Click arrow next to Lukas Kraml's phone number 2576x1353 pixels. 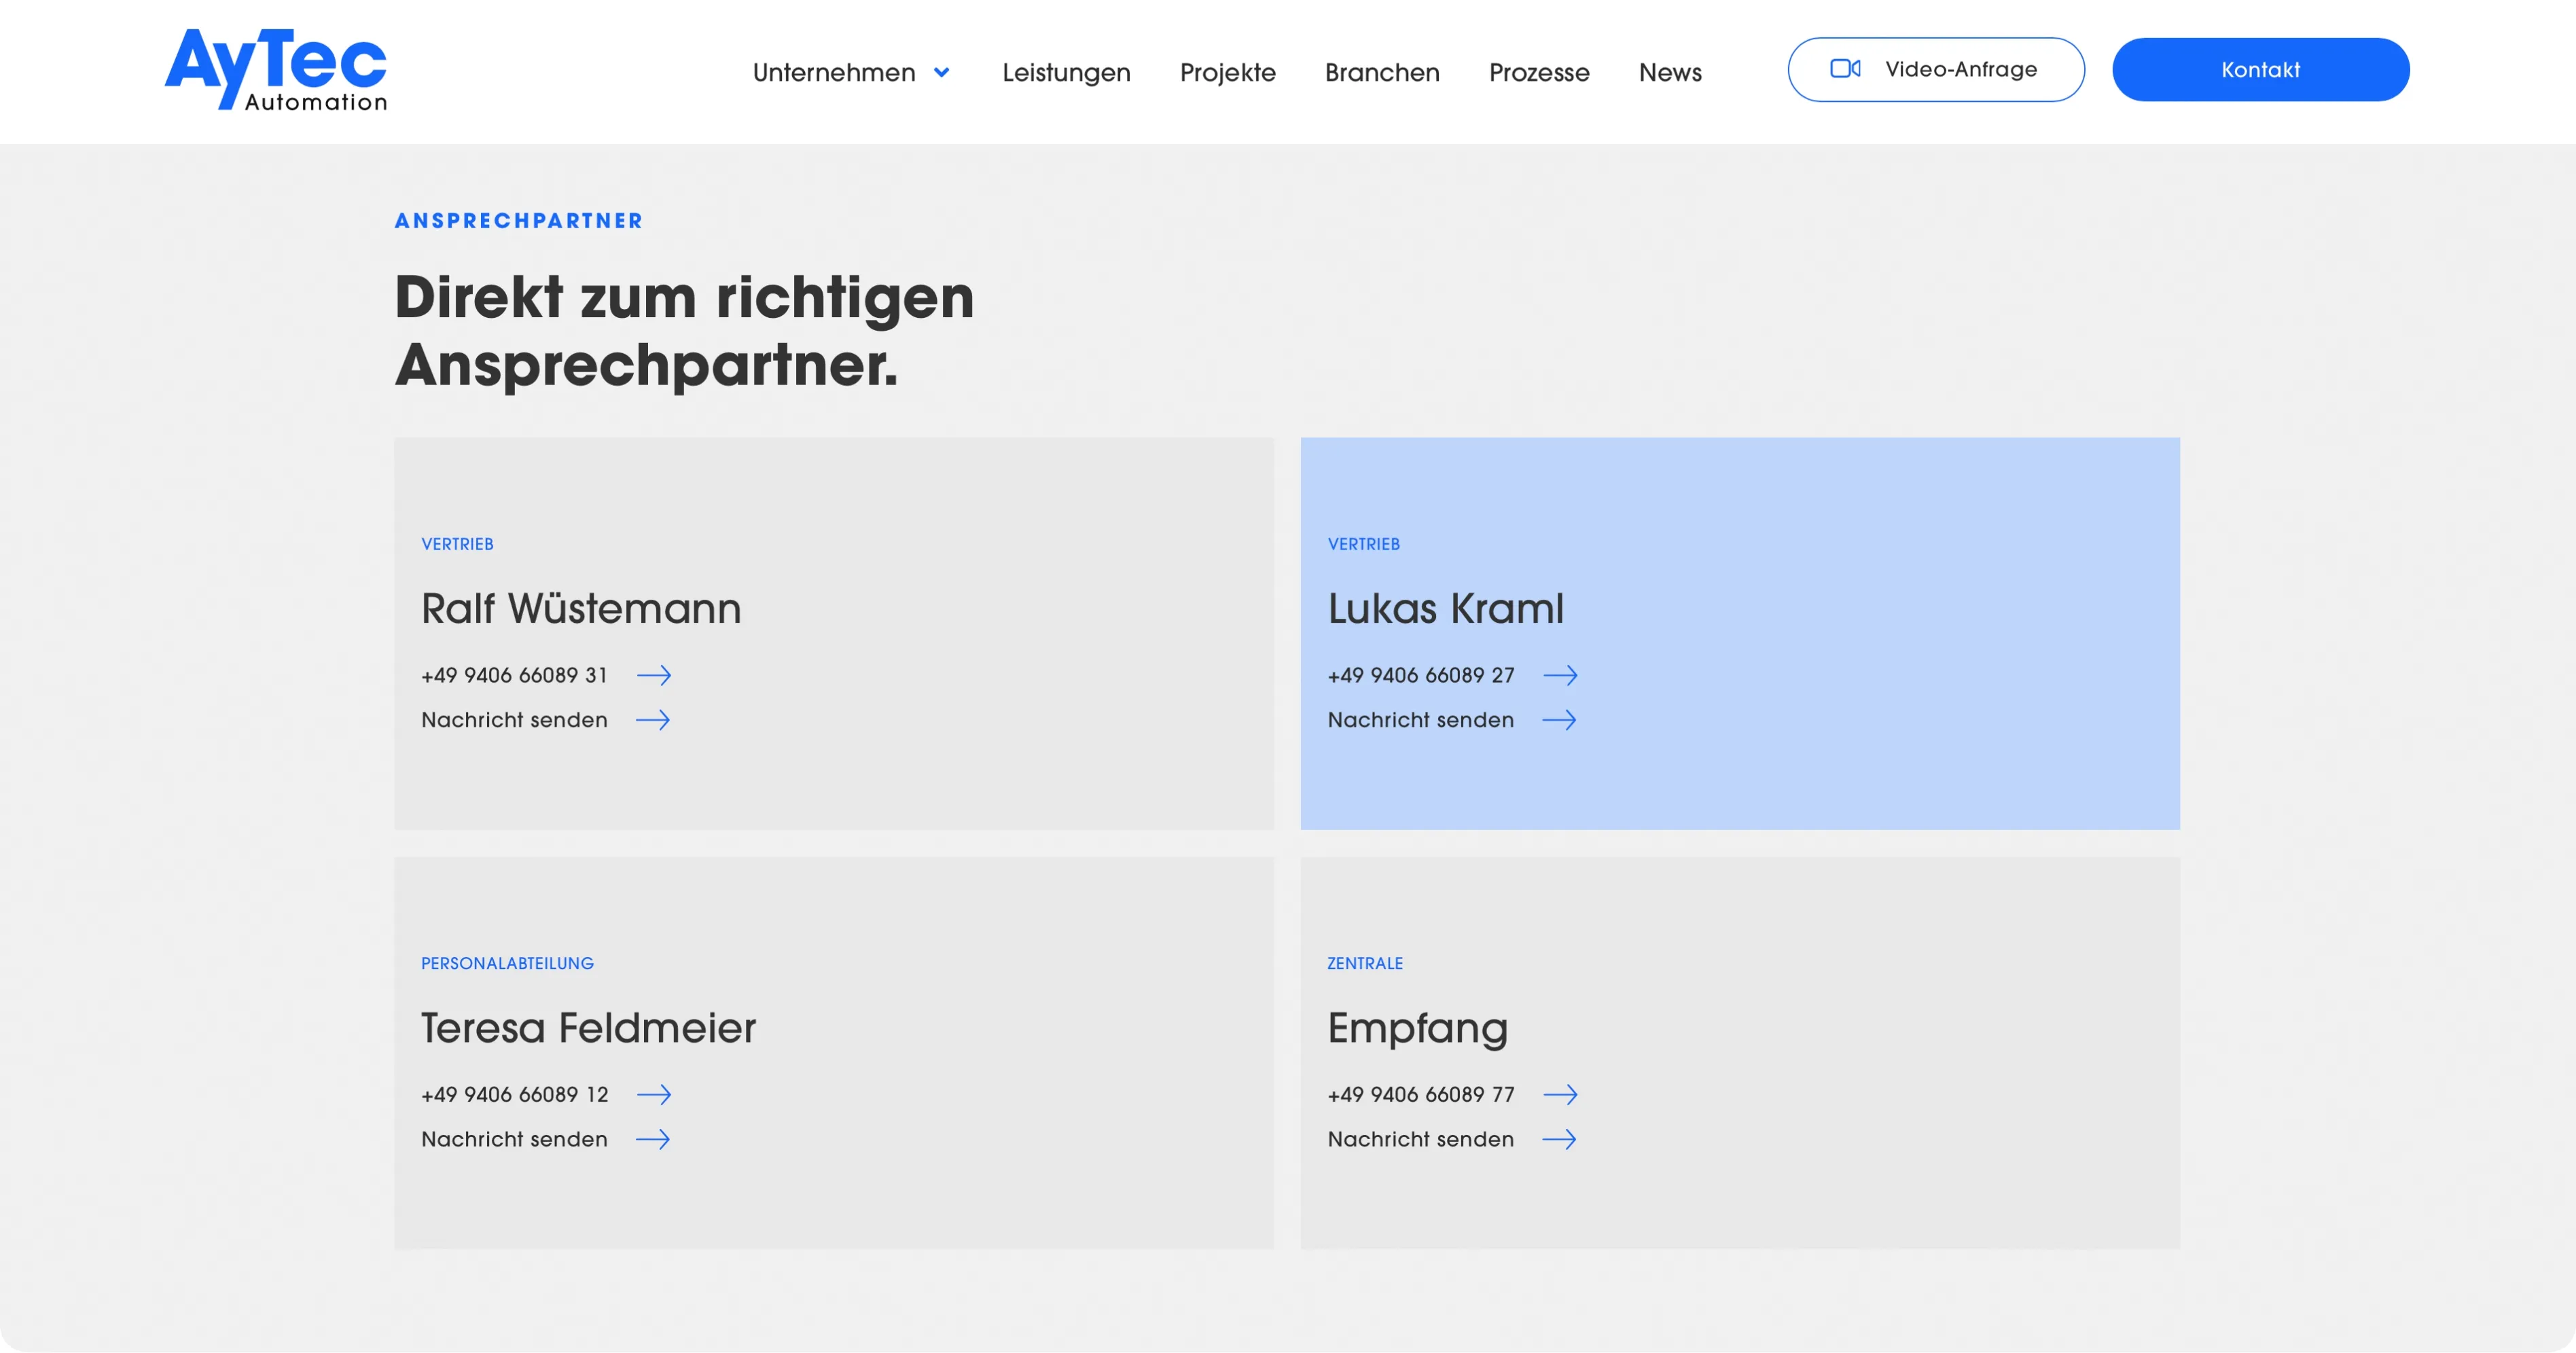coord(1560,676)
